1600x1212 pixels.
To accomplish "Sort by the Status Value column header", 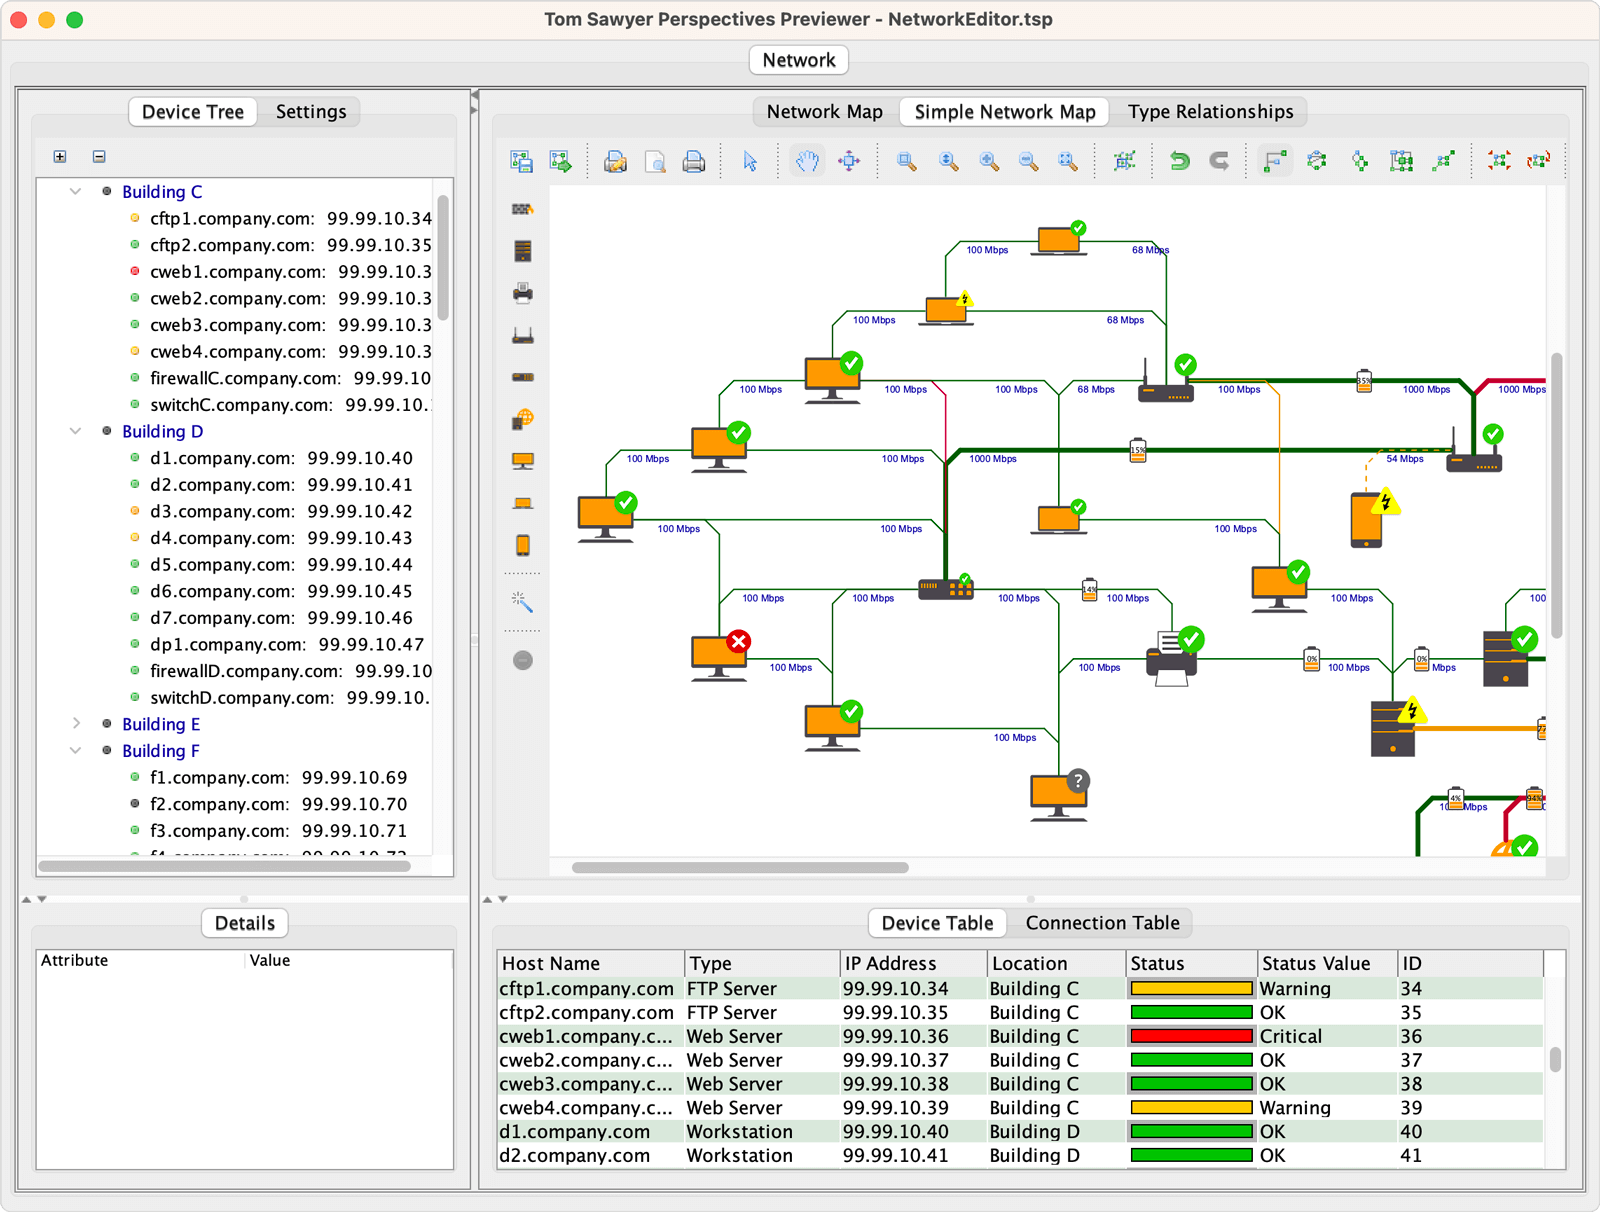I will (1327, 963).
